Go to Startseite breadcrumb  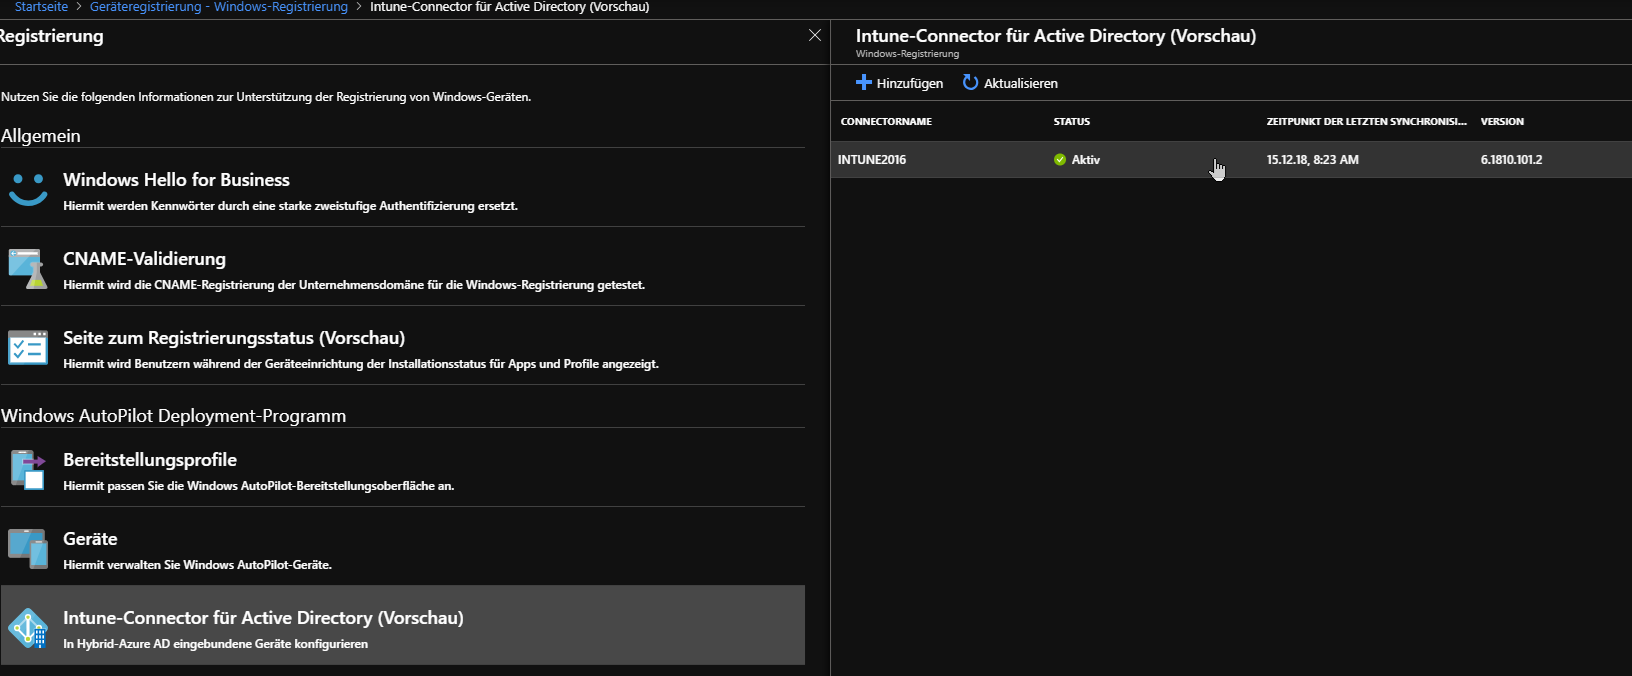point(41,7)
